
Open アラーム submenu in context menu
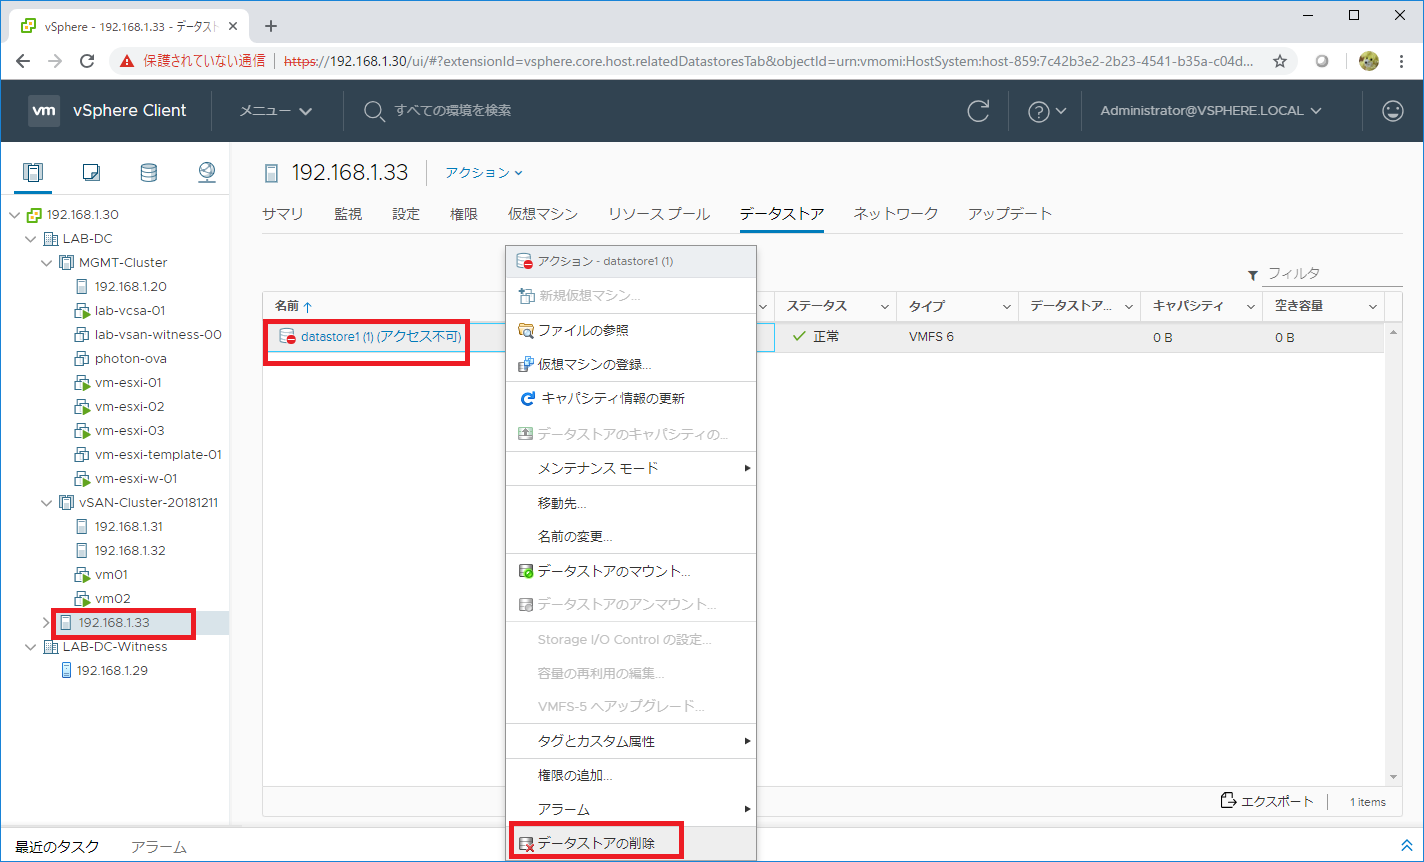pyautogui.click(x=632, y=809)
